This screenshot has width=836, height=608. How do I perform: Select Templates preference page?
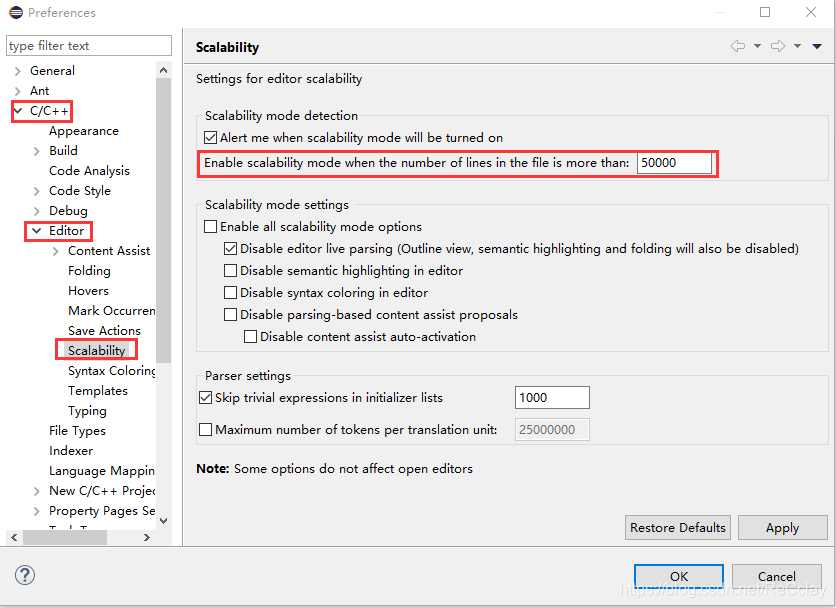[98, 390]
